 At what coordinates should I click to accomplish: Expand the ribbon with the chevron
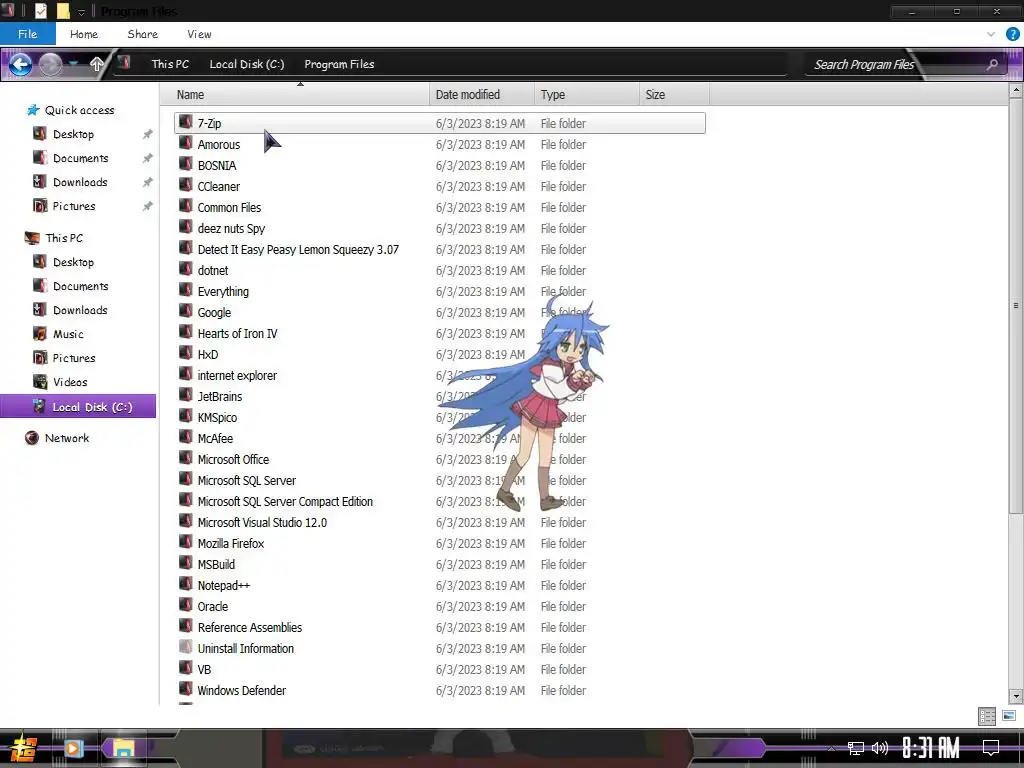click(991, 34)
